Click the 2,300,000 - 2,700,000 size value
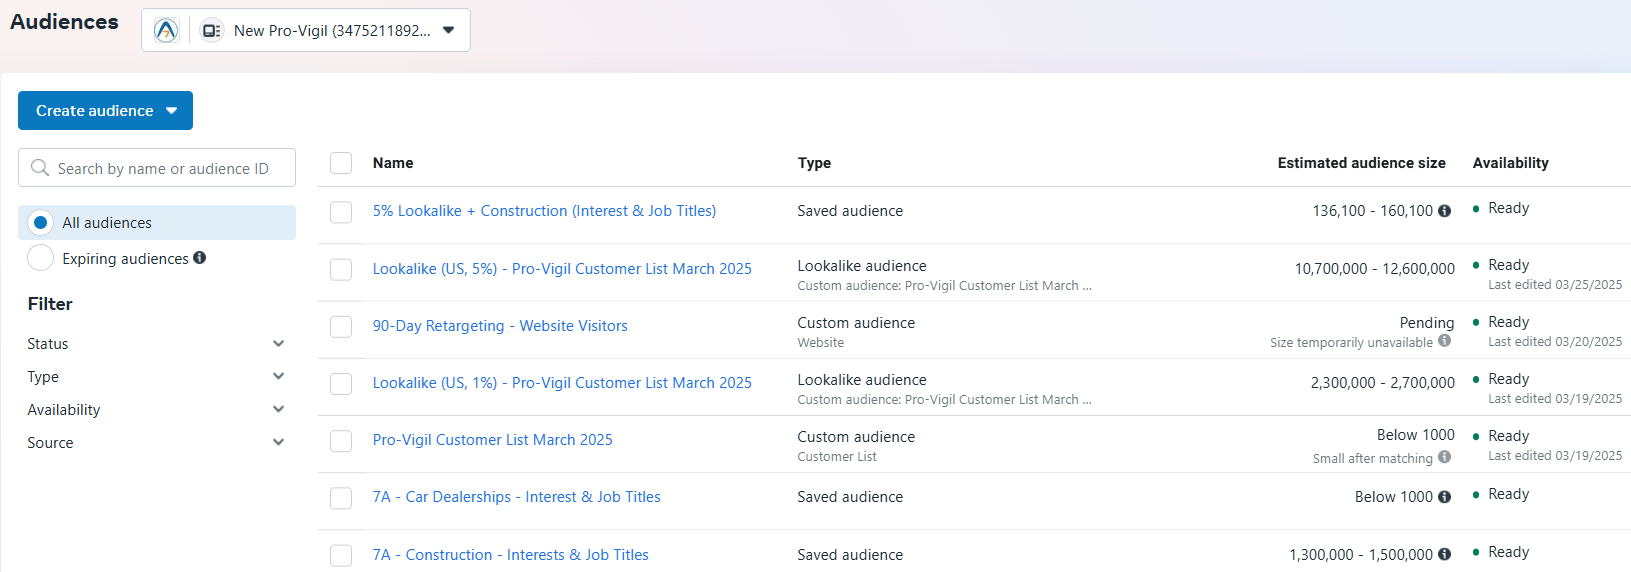This screenshot has height=572, width=1631. (x=1383, y=383)
